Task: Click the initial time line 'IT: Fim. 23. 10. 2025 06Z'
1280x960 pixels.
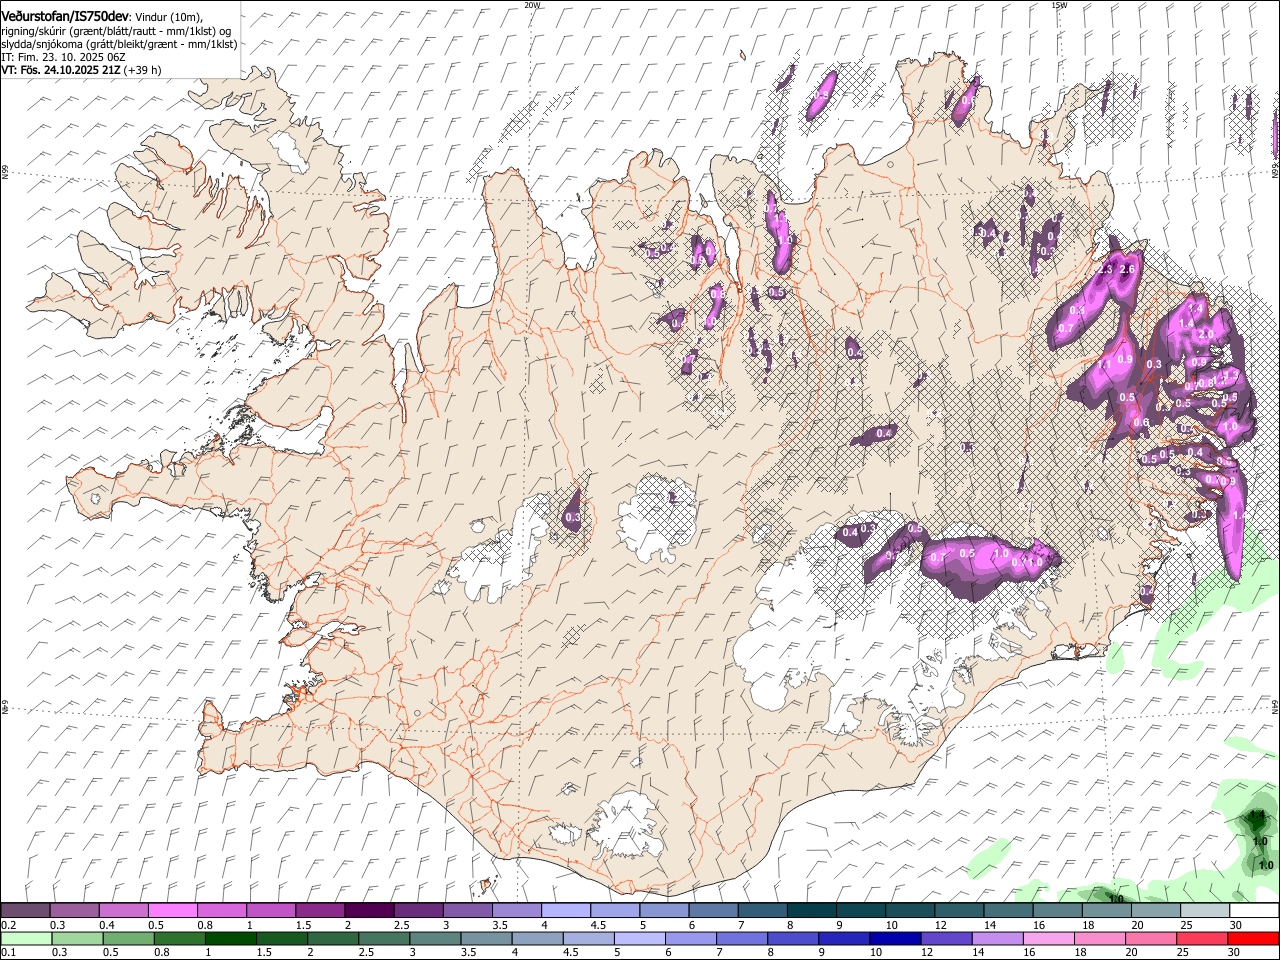Action: pyautogui.click(x=63, y=57)
